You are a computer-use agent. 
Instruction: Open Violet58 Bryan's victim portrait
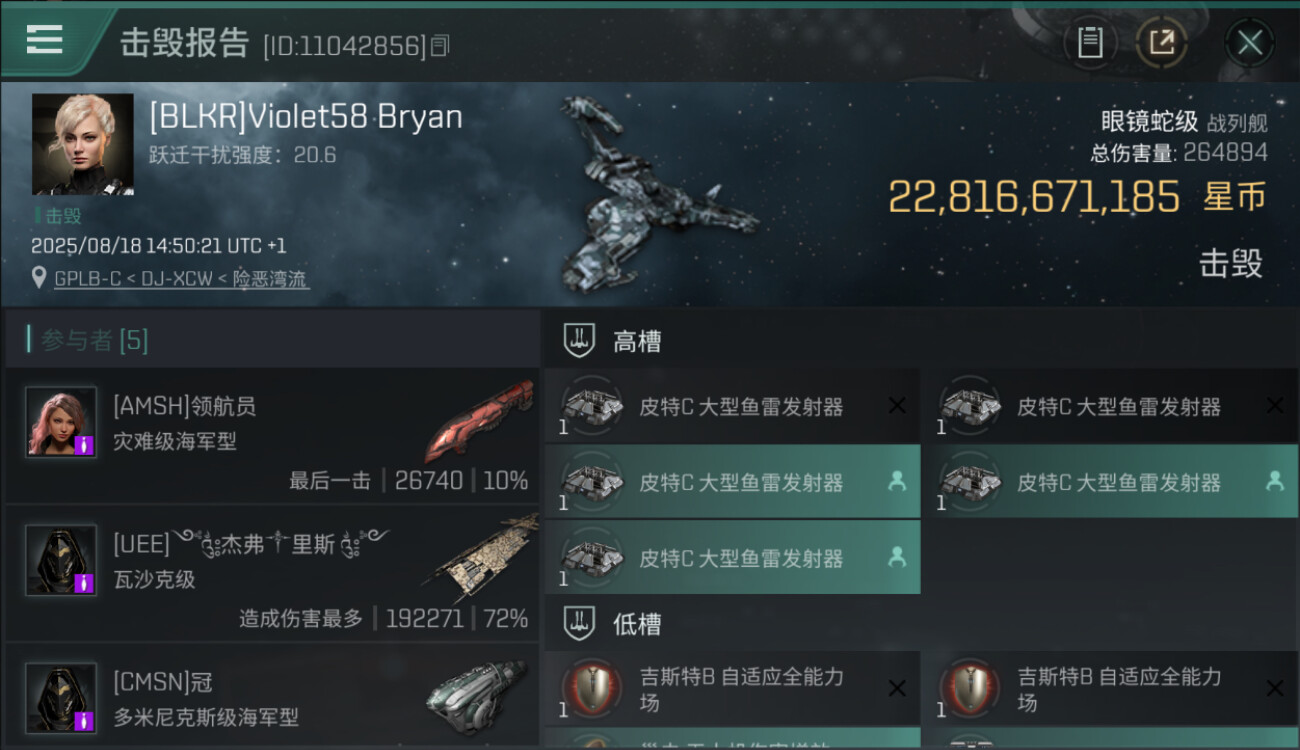pyautogui.click(x=82, y=144)
